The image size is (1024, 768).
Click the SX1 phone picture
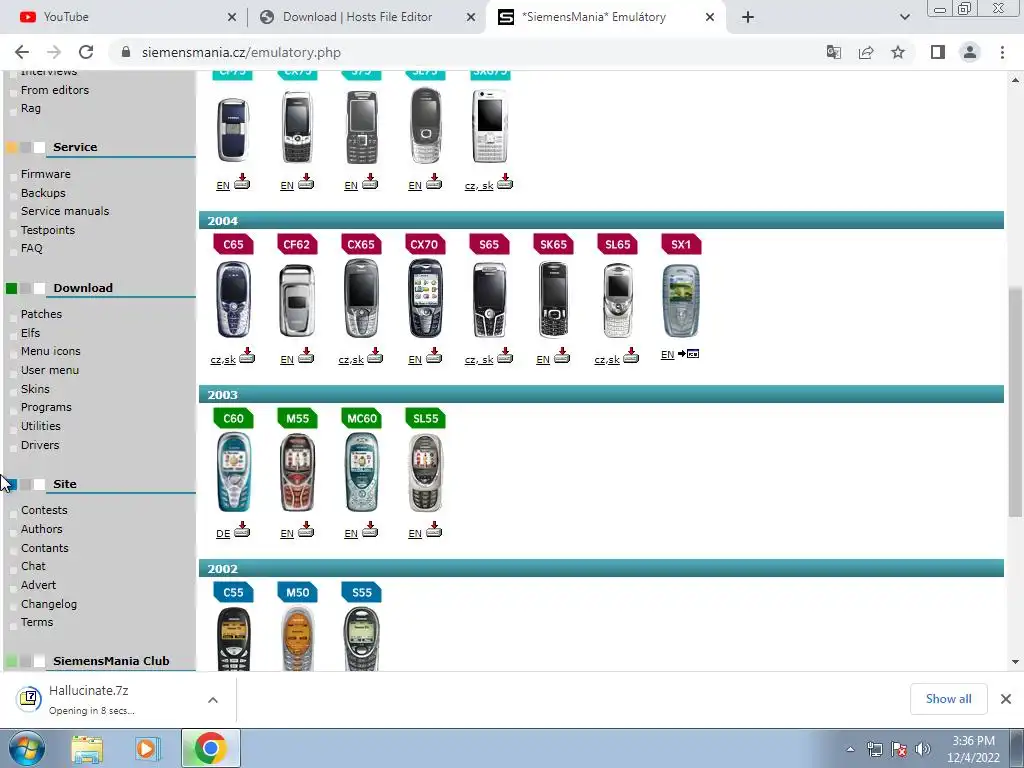tap(681, 300)
